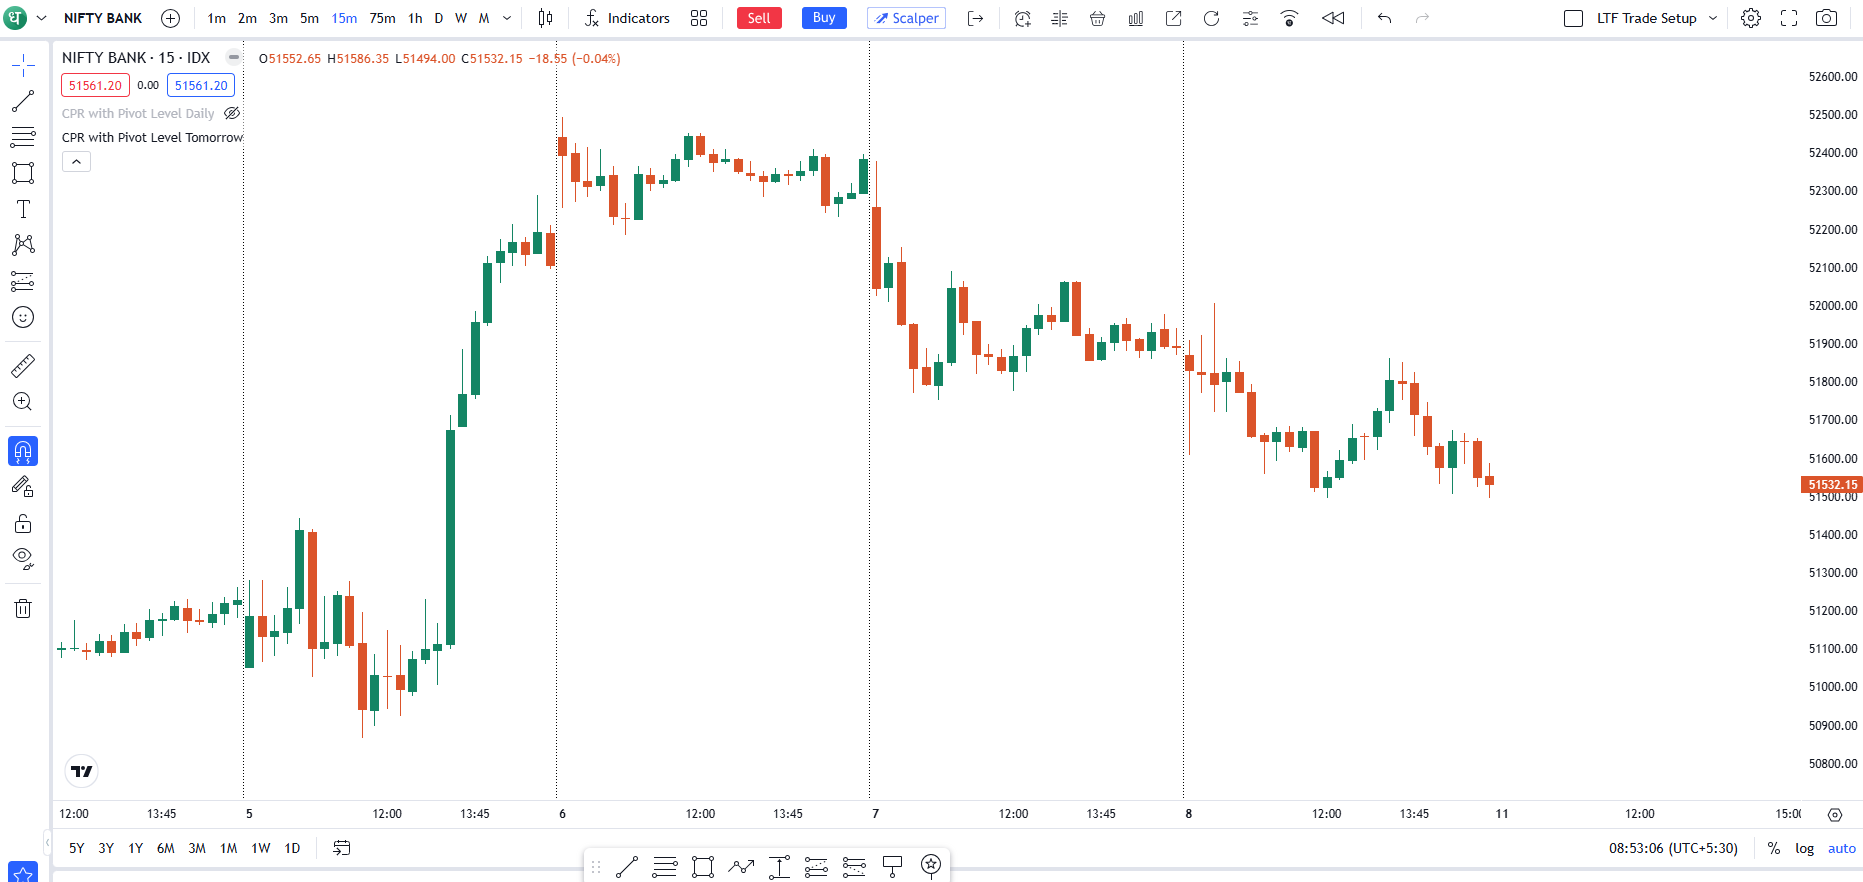Click the favorites toolbar star icon
This screenshot has width=1863, height=882.
point(931,865)
